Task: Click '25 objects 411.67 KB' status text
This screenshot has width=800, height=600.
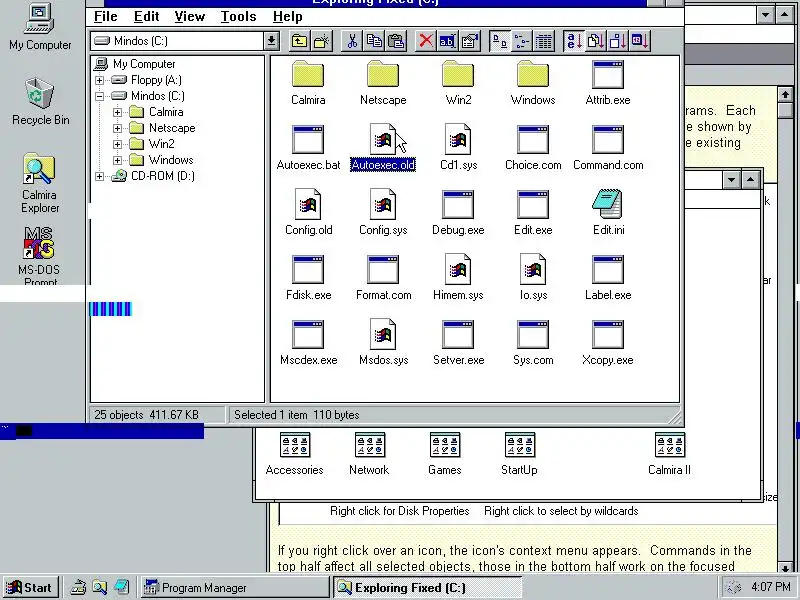Action: 146,415
